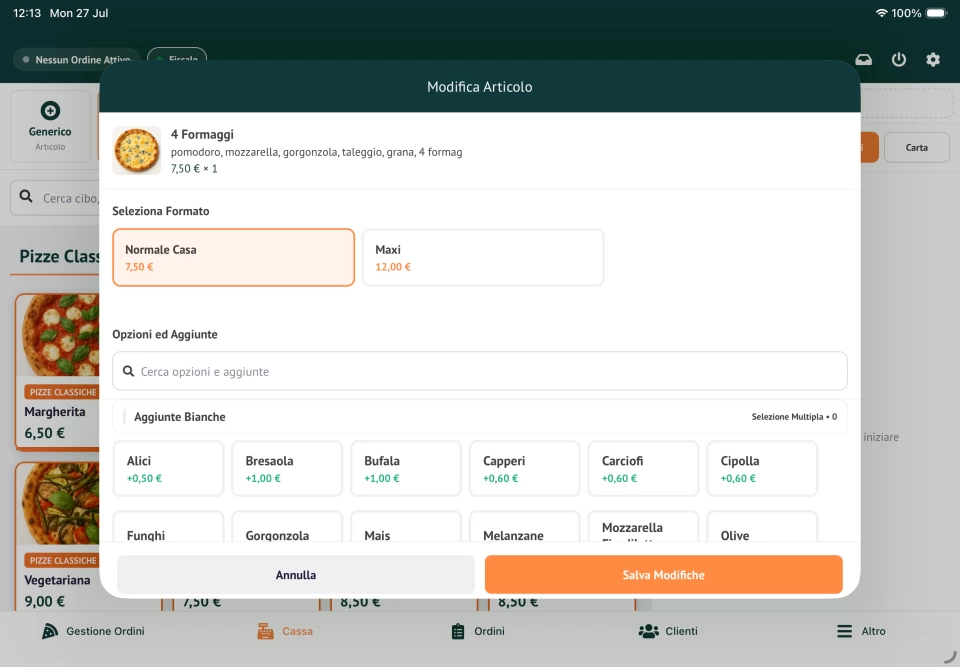This screenshot has width=960, height=667.
Task: Tap the power icon in header
Action: click(898, 59)
